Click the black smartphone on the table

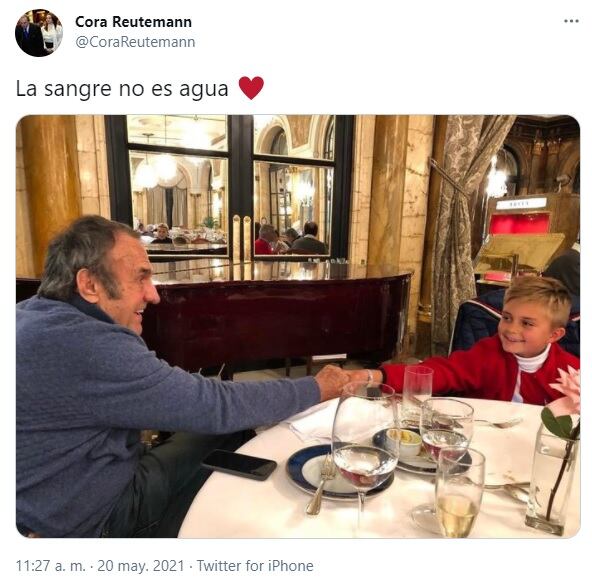click(239, 464)
